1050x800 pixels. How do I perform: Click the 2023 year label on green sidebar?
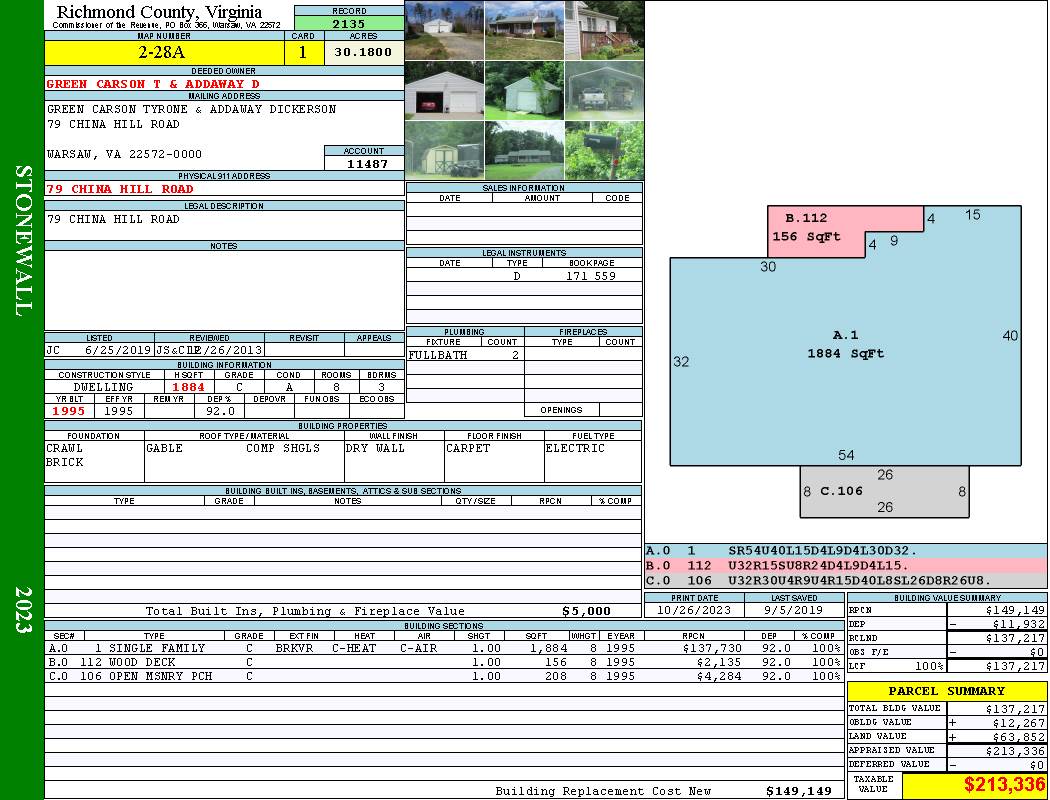pos(23,610)
